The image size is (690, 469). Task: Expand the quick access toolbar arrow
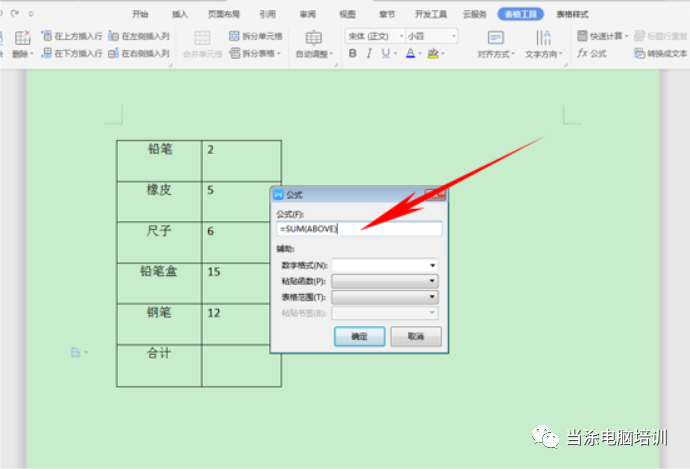[31, 14]
